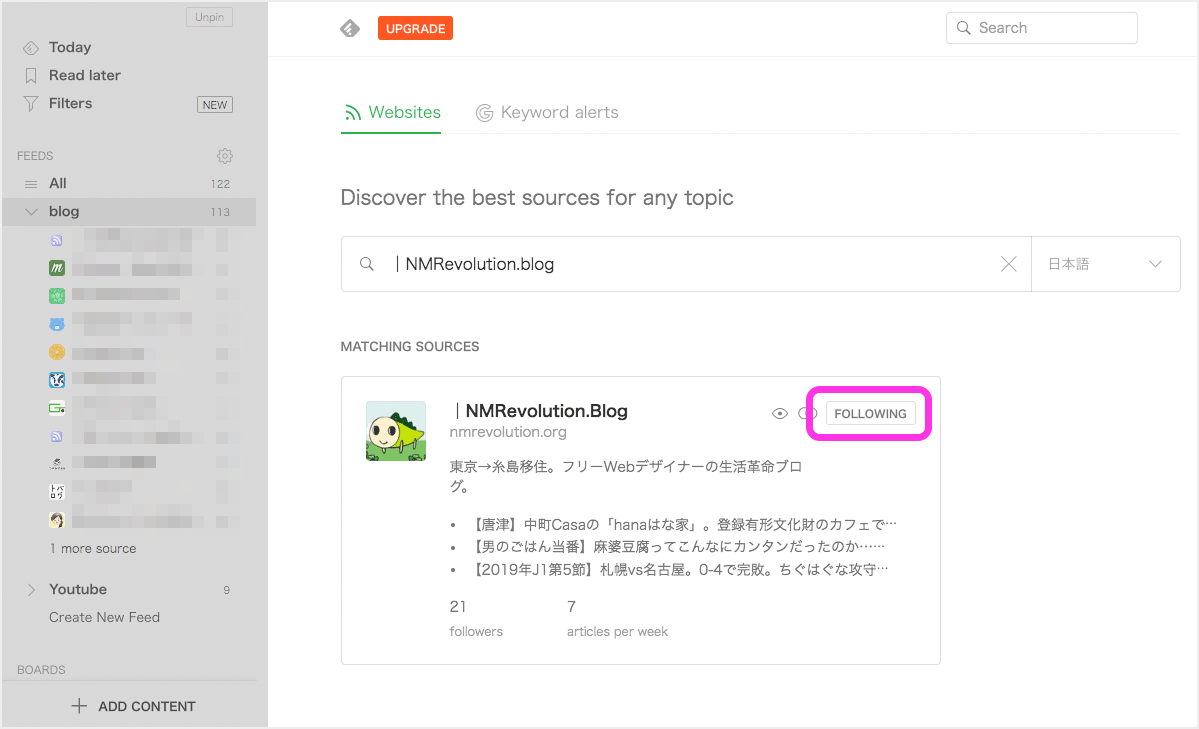Select the blue bear feed icon
The height and width of the screenshot is (729, 1199).
[57, 324]
